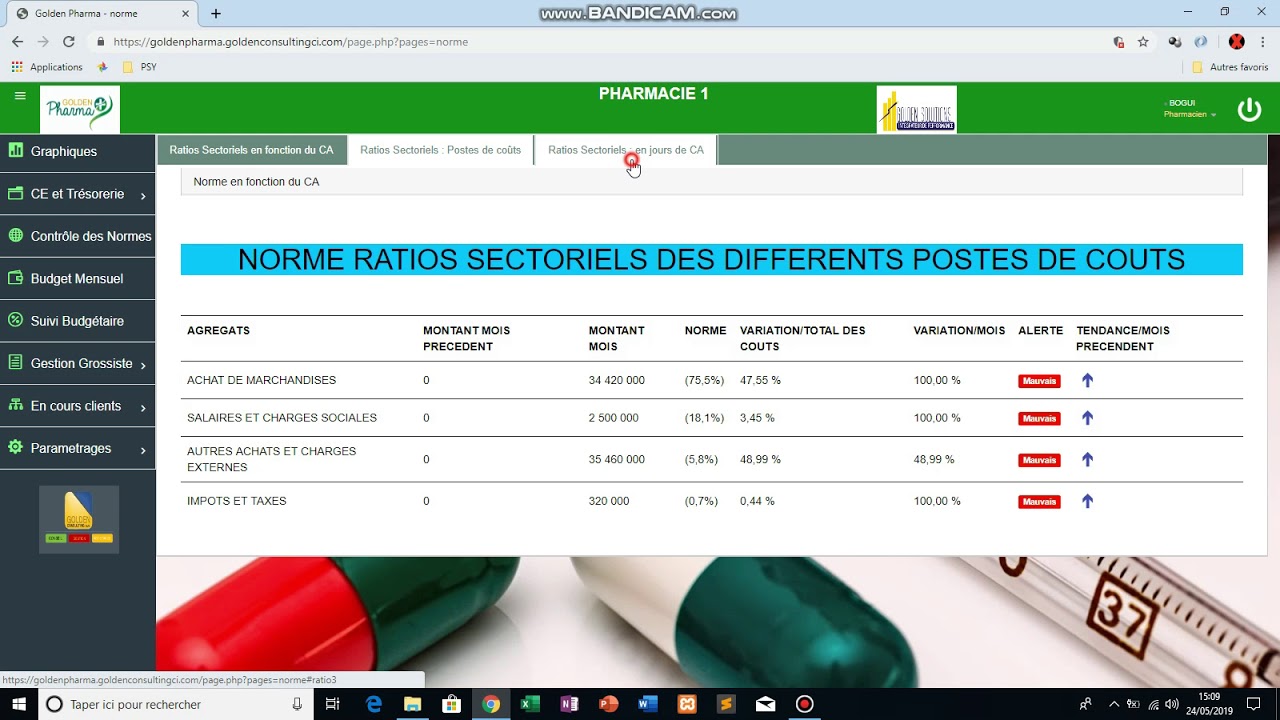Screen dimensions: 1280x720
Task: Click the red X extension icon
Action: pos(1236,42)
